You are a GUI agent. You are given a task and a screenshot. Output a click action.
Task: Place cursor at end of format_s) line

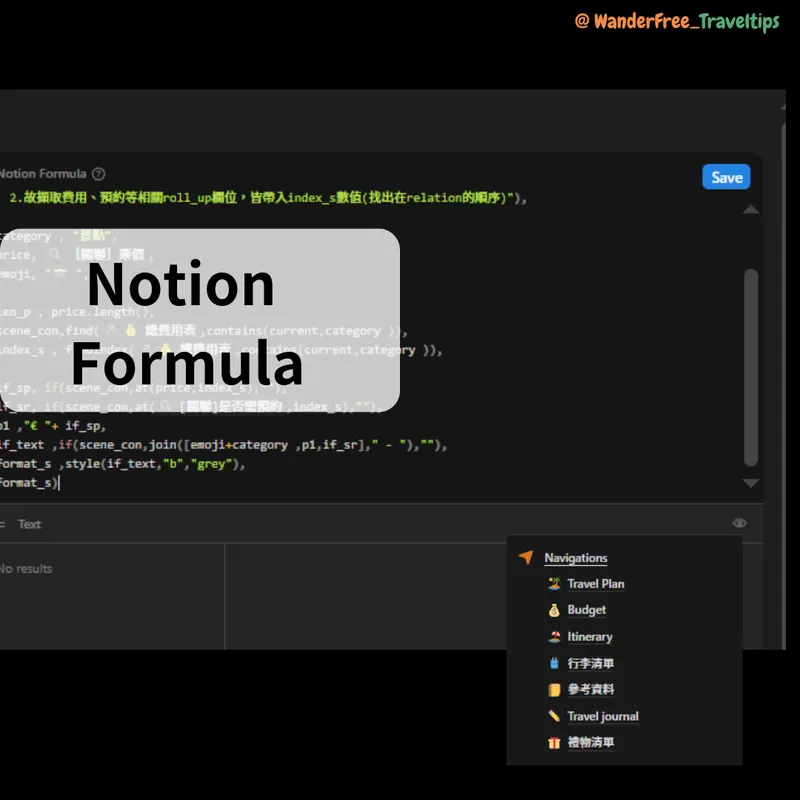click(59, 483)
